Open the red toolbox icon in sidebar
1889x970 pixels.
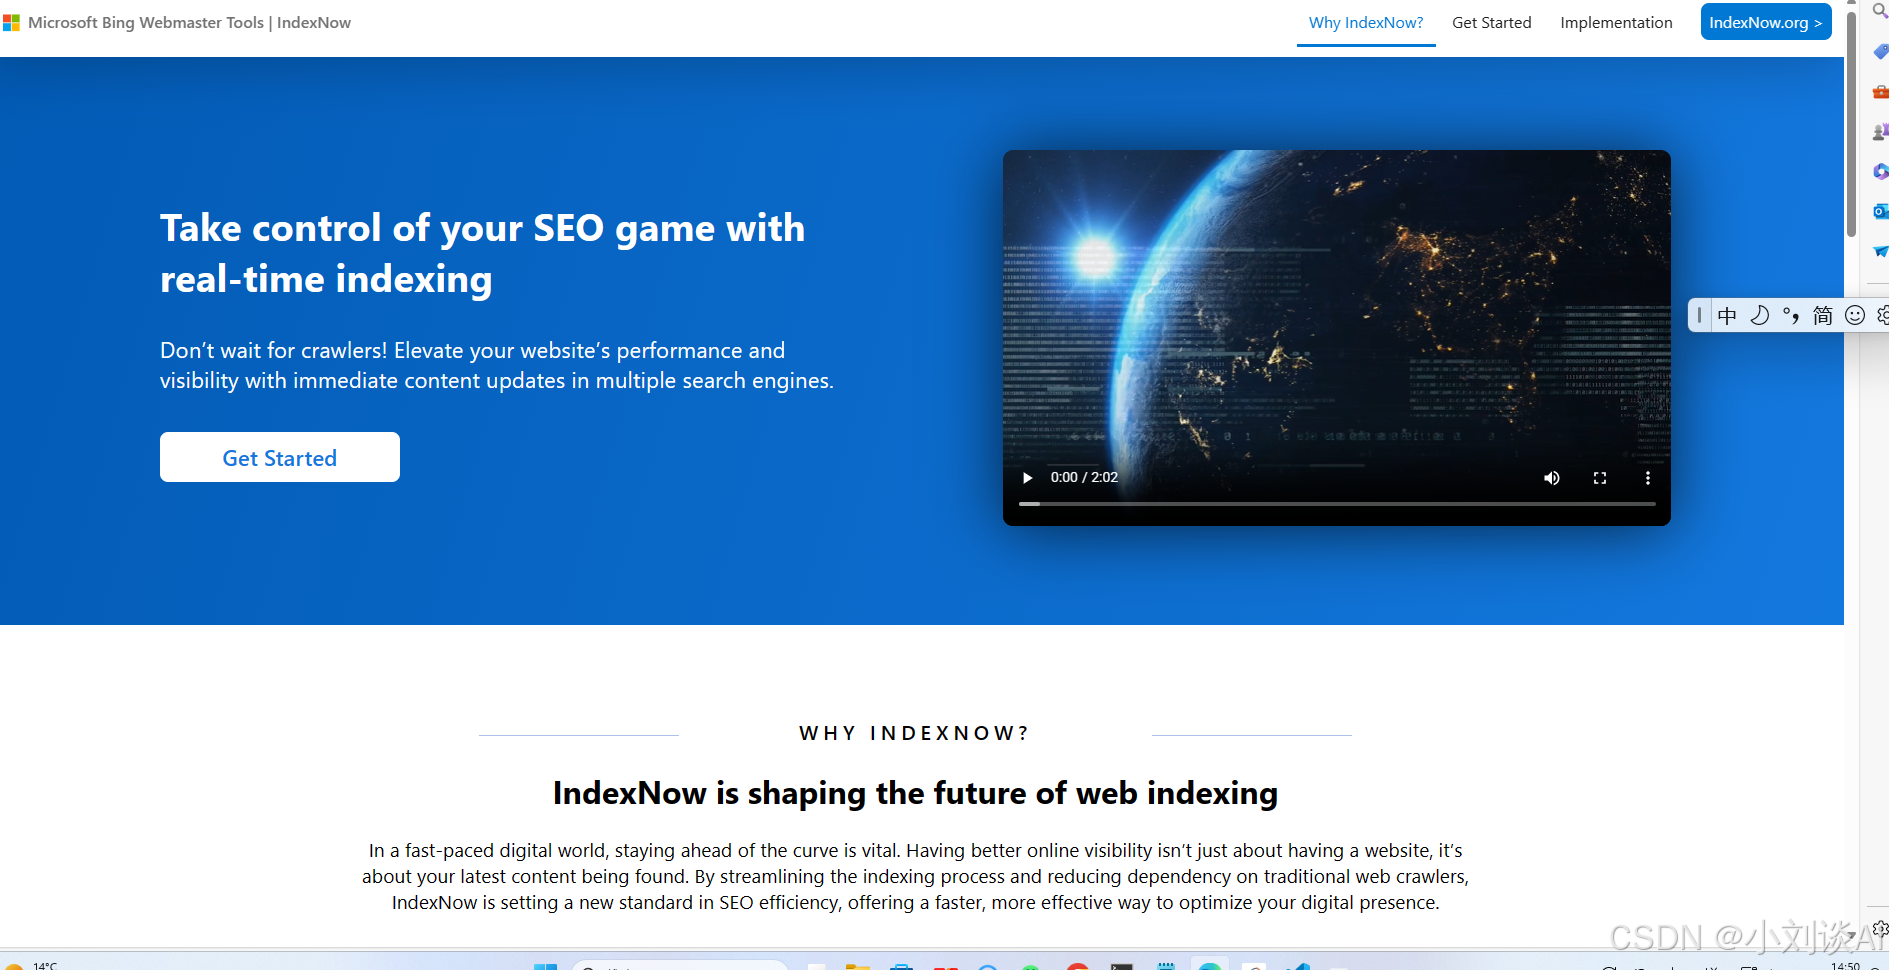coord(1880,91)
